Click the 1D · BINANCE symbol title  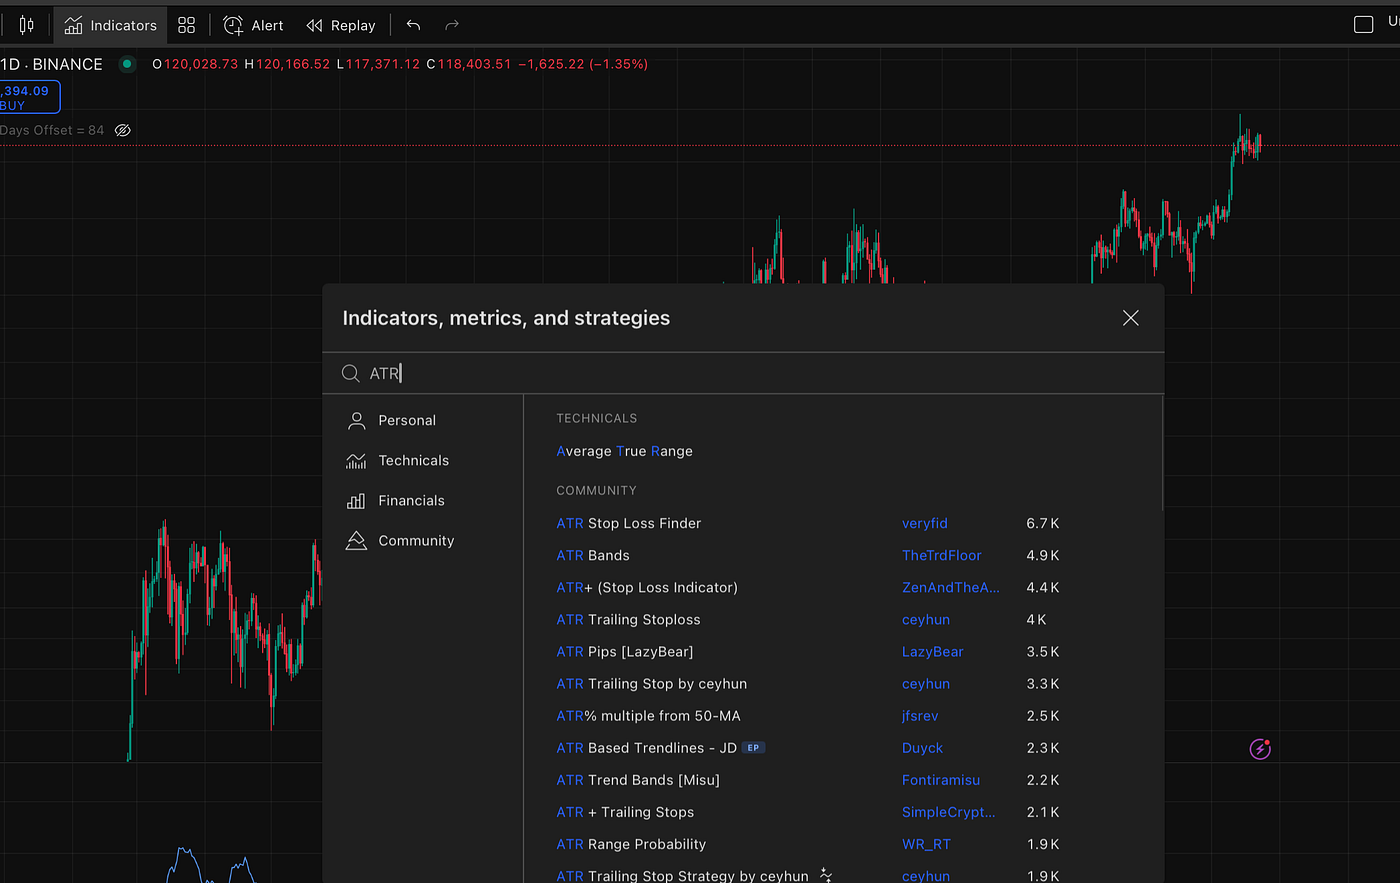point(52,64)
